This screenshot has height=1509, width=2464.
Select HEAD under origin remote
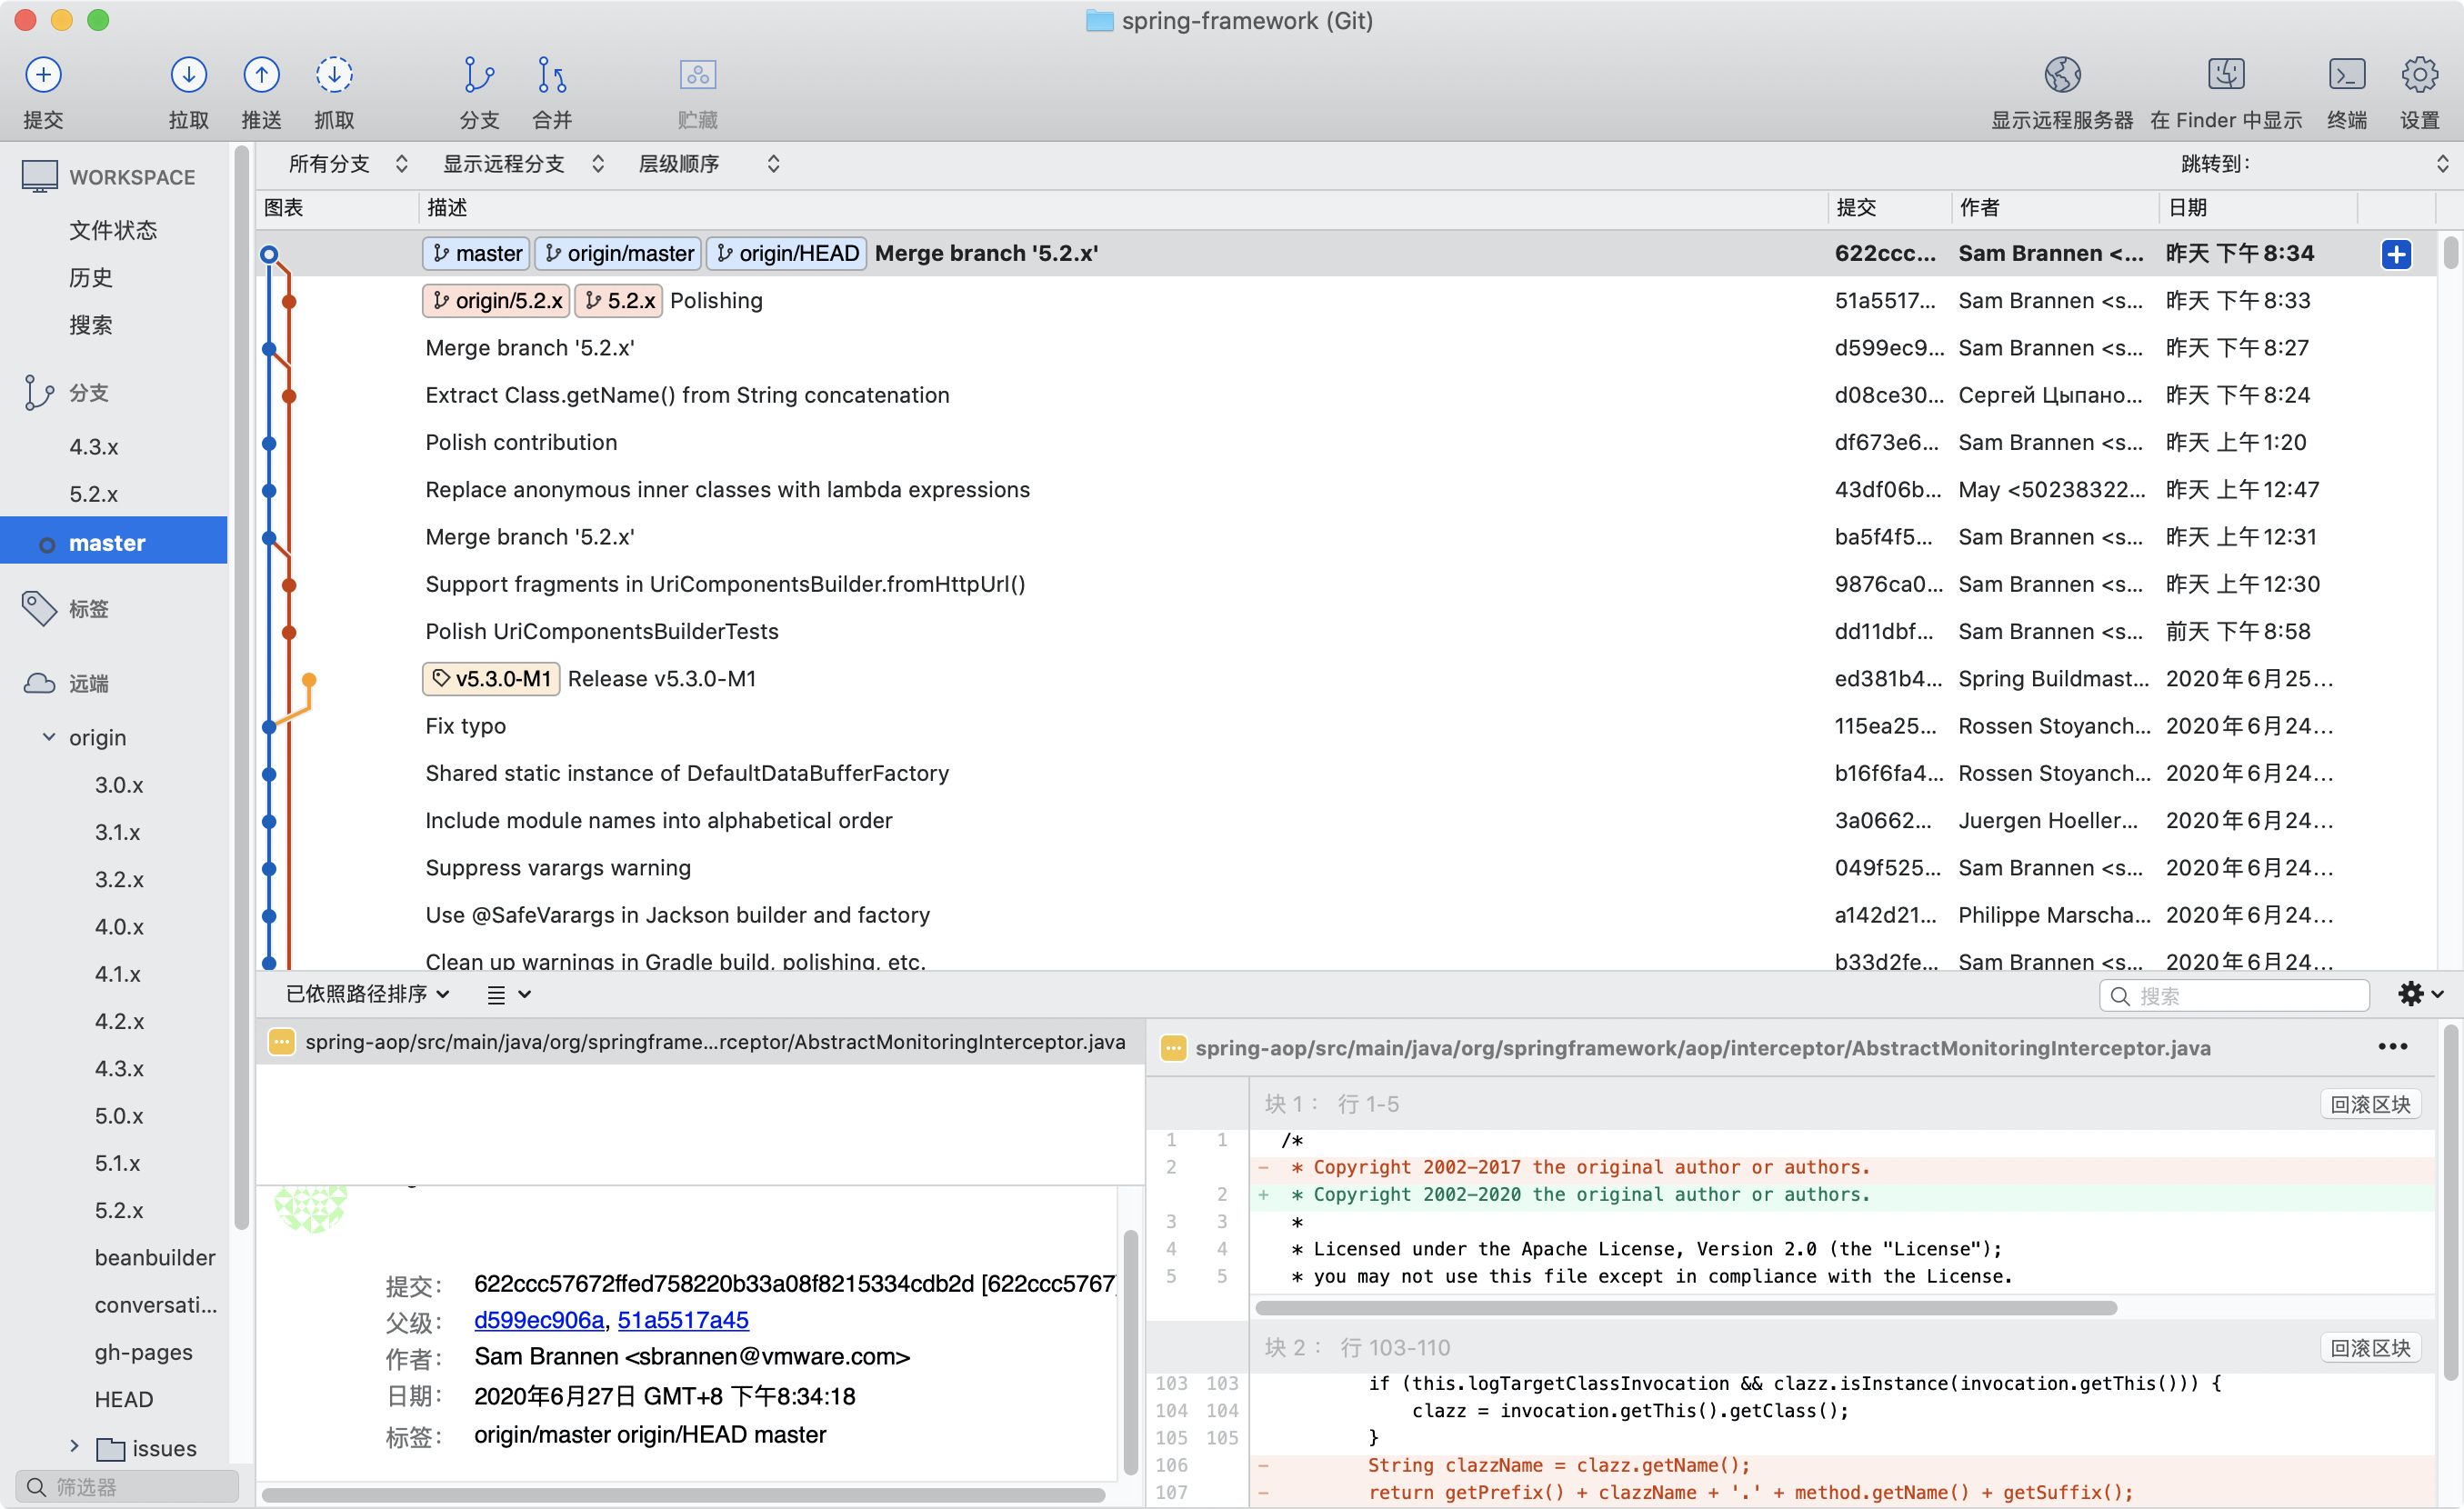coord(124,1400)
